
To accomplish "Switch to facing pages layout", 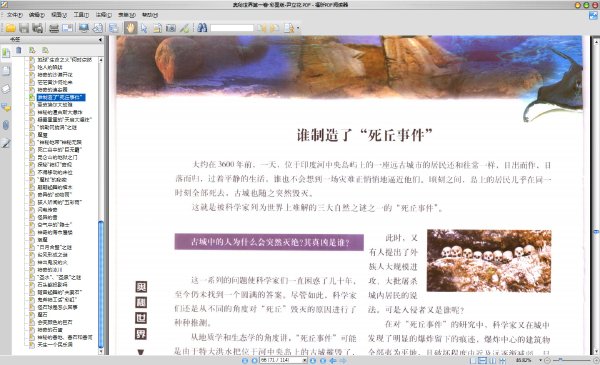I will tap(492, 360).
